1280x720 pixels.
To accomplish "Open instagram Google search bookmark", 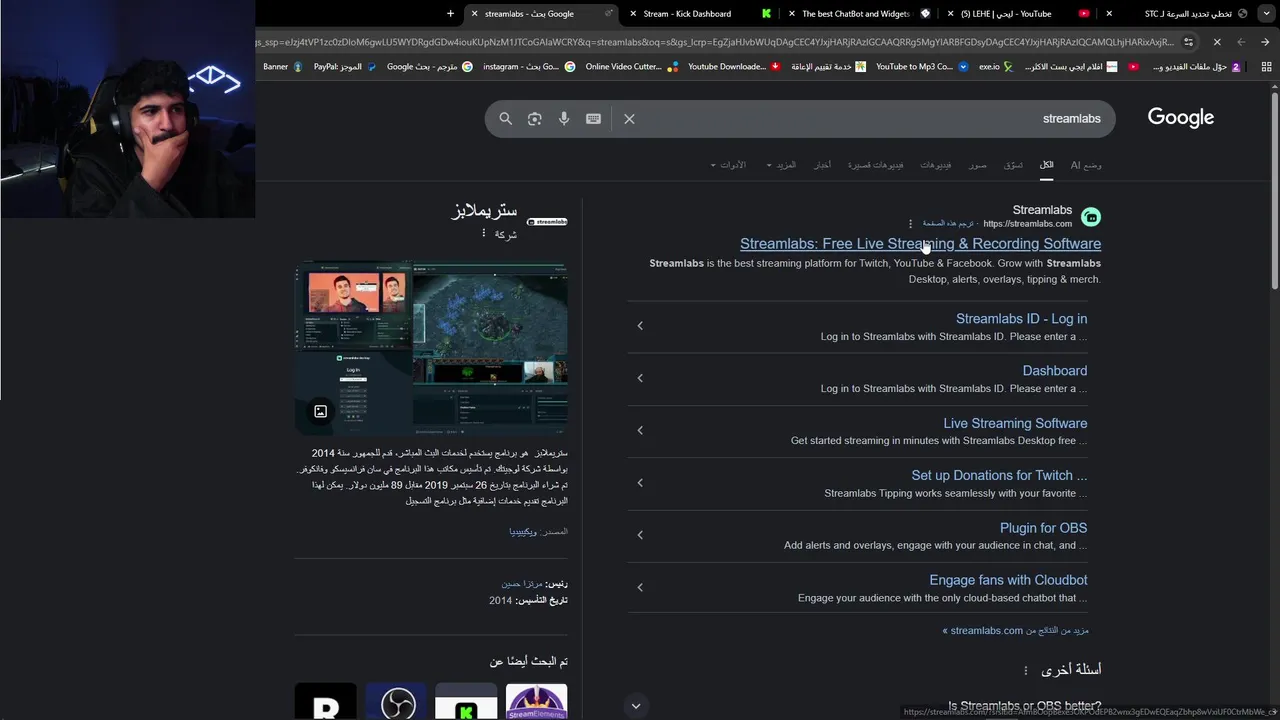I will coord(529,67).
